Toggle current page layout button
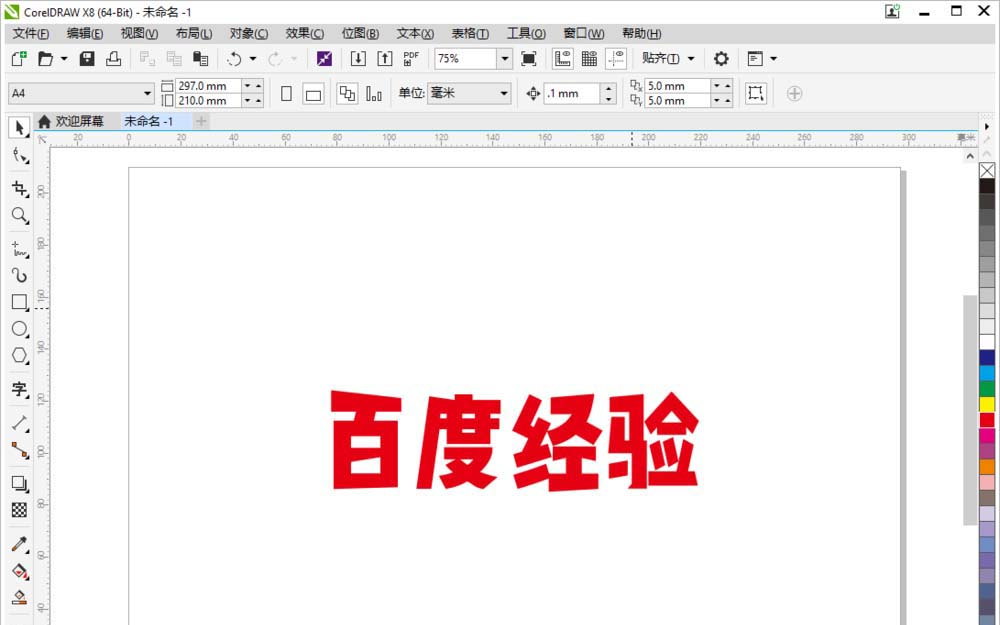This screenshot has height=625, width=1000. tap(374, 94)
